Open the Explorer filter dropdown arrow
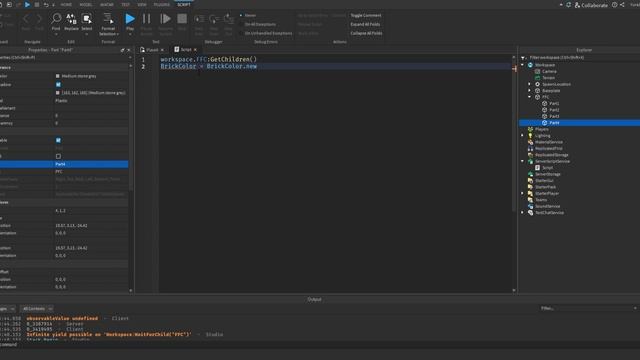Viewport: 640px width, 360px height. tap(523, 58)
